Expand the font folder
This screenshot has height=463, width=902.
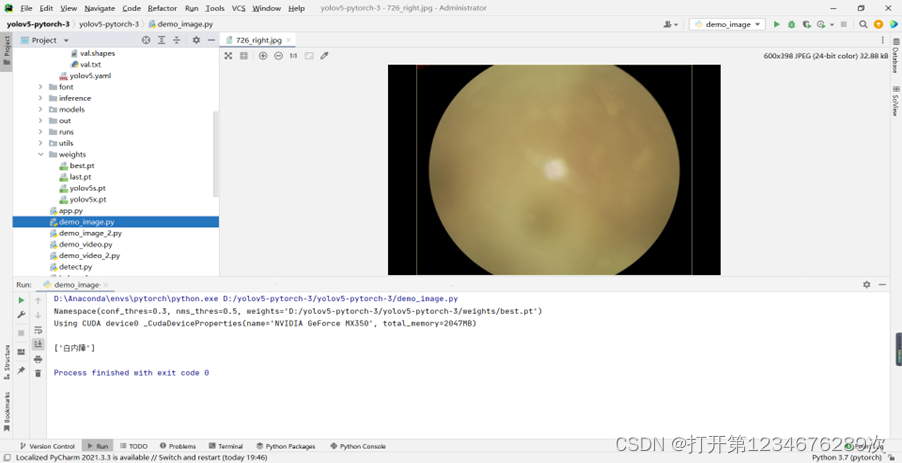pos(40,87)
